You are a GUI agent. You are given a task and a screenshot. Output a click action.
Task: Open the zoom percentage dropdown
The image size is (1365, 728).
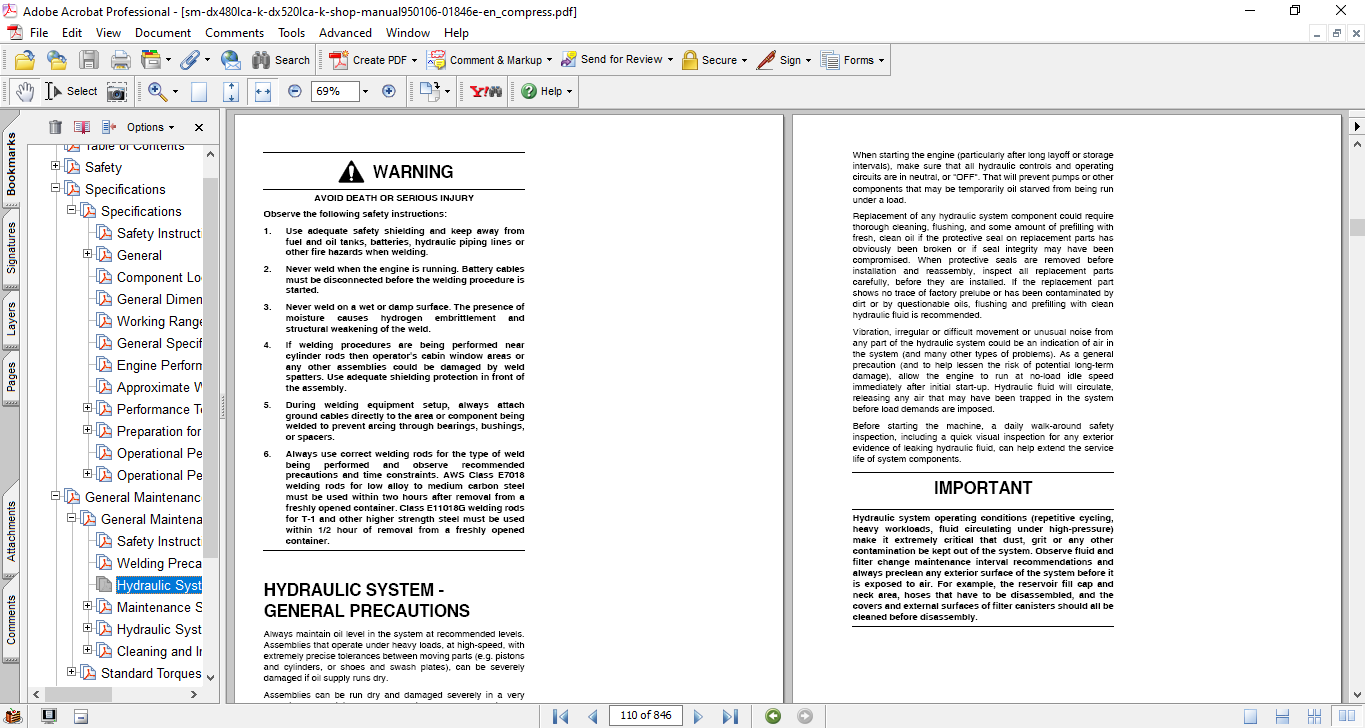[x=365, y=91]
